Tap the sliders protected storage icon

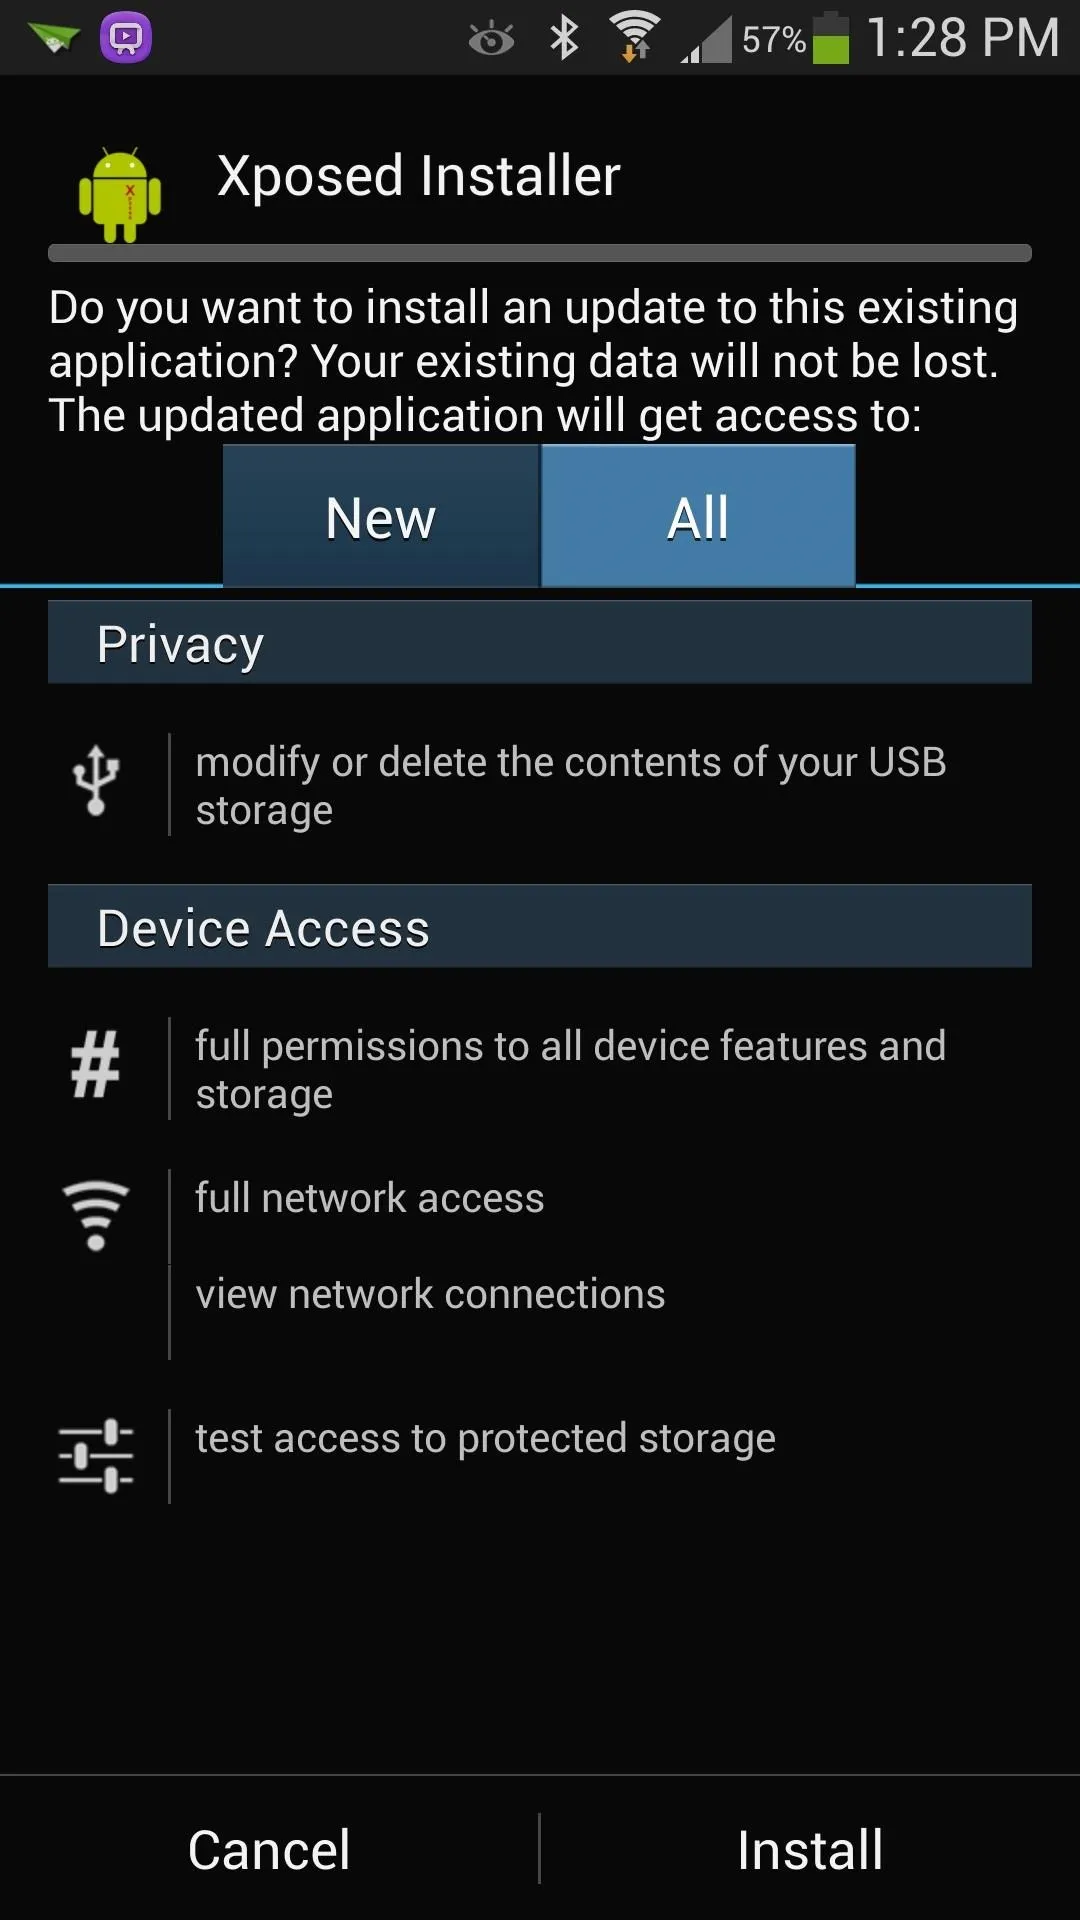click(x=96, y=1455)
